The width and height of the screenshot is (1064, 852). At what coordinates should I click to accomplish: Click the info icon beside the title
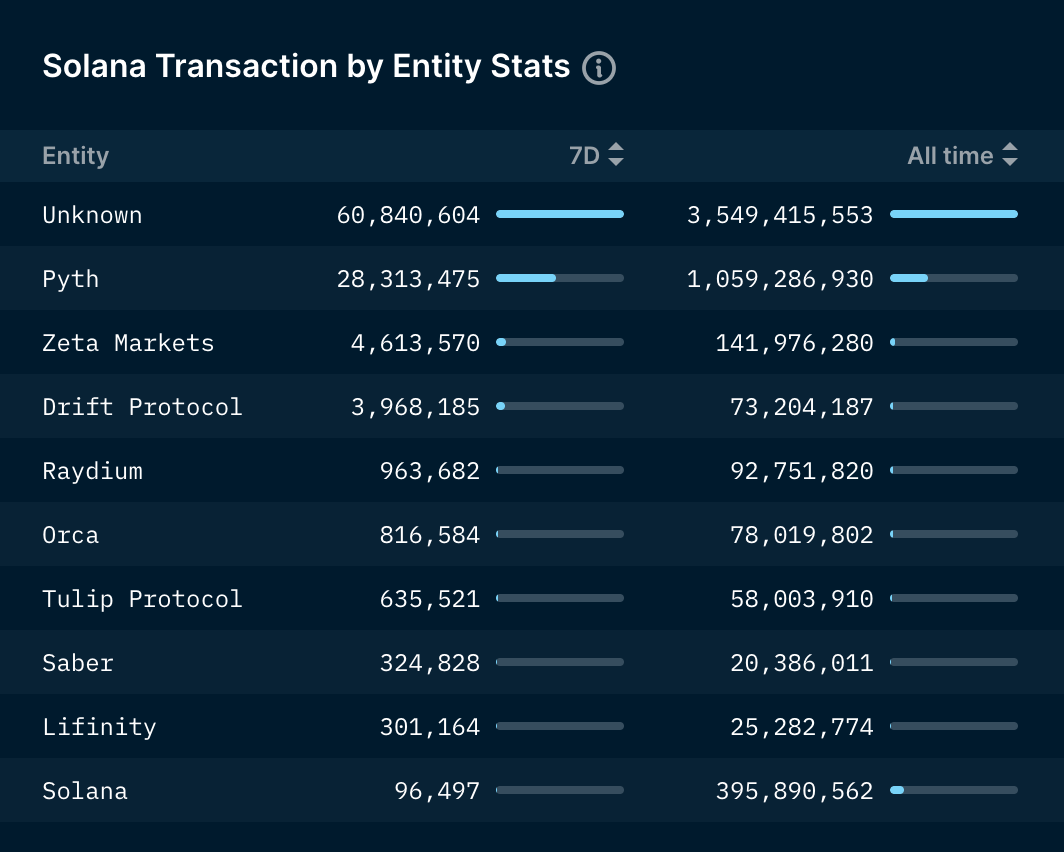tap(598, 68)
